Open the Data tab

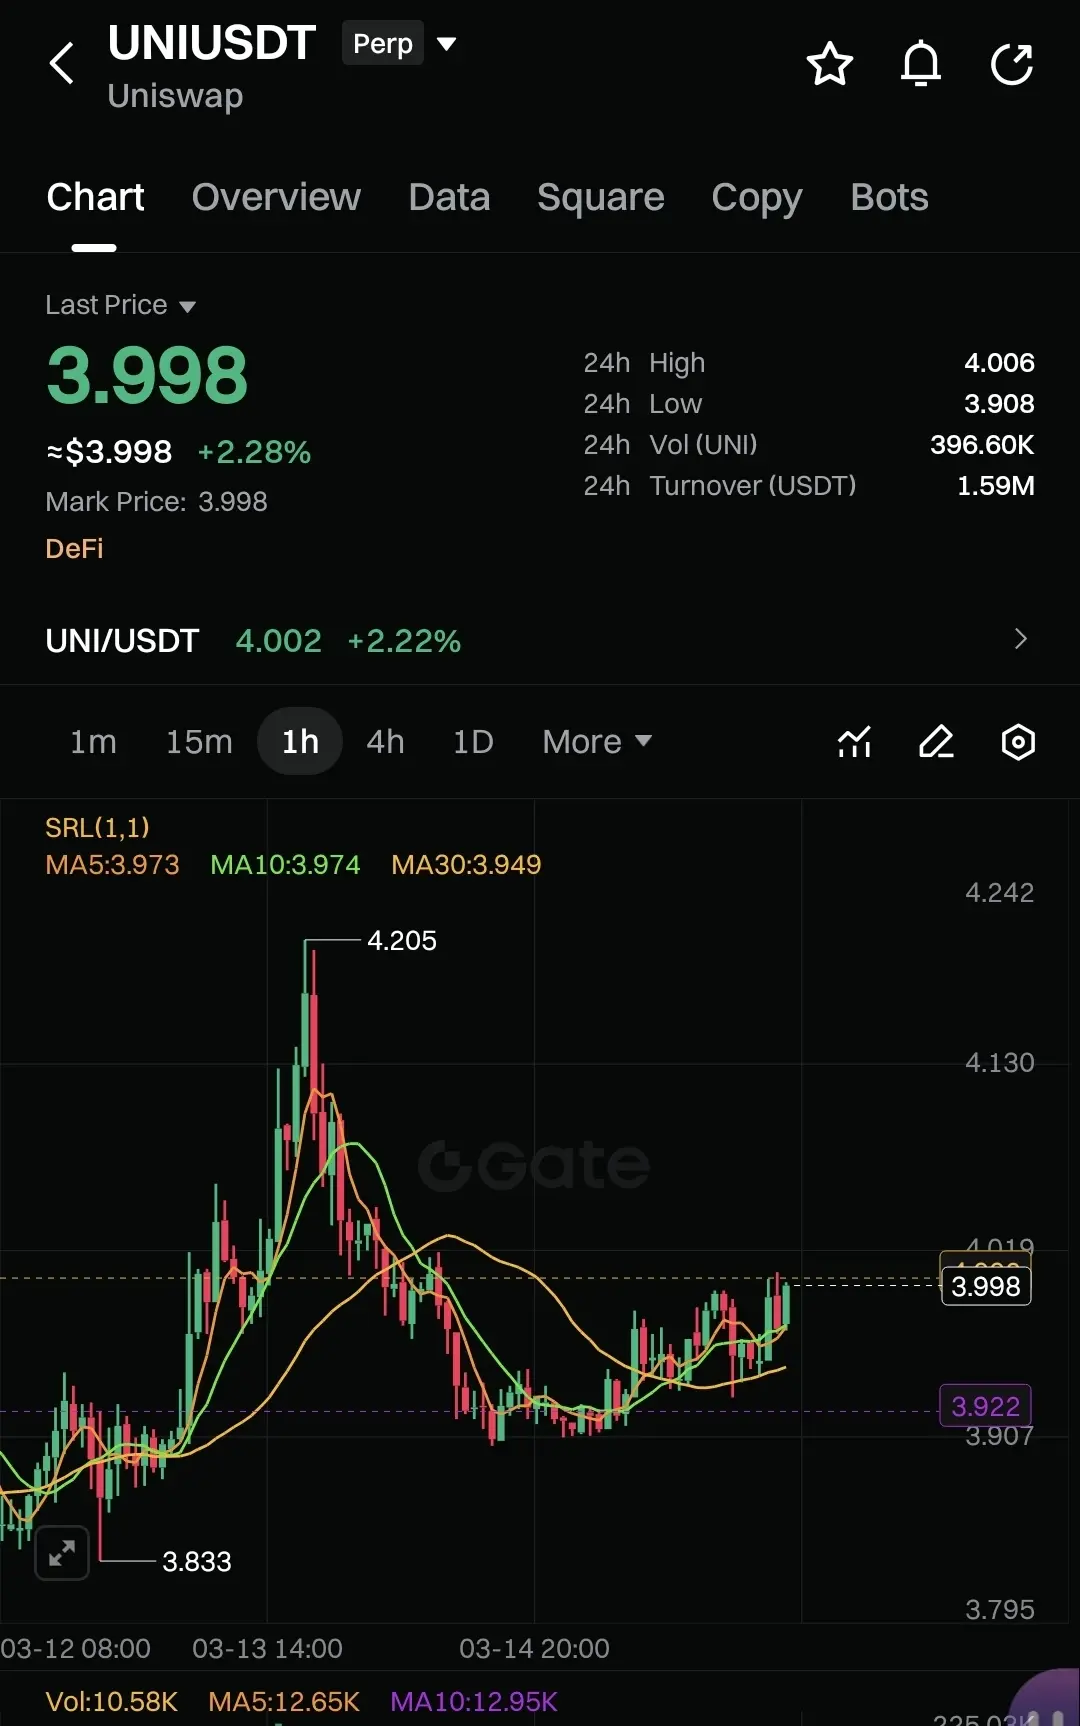pos(449,197)
